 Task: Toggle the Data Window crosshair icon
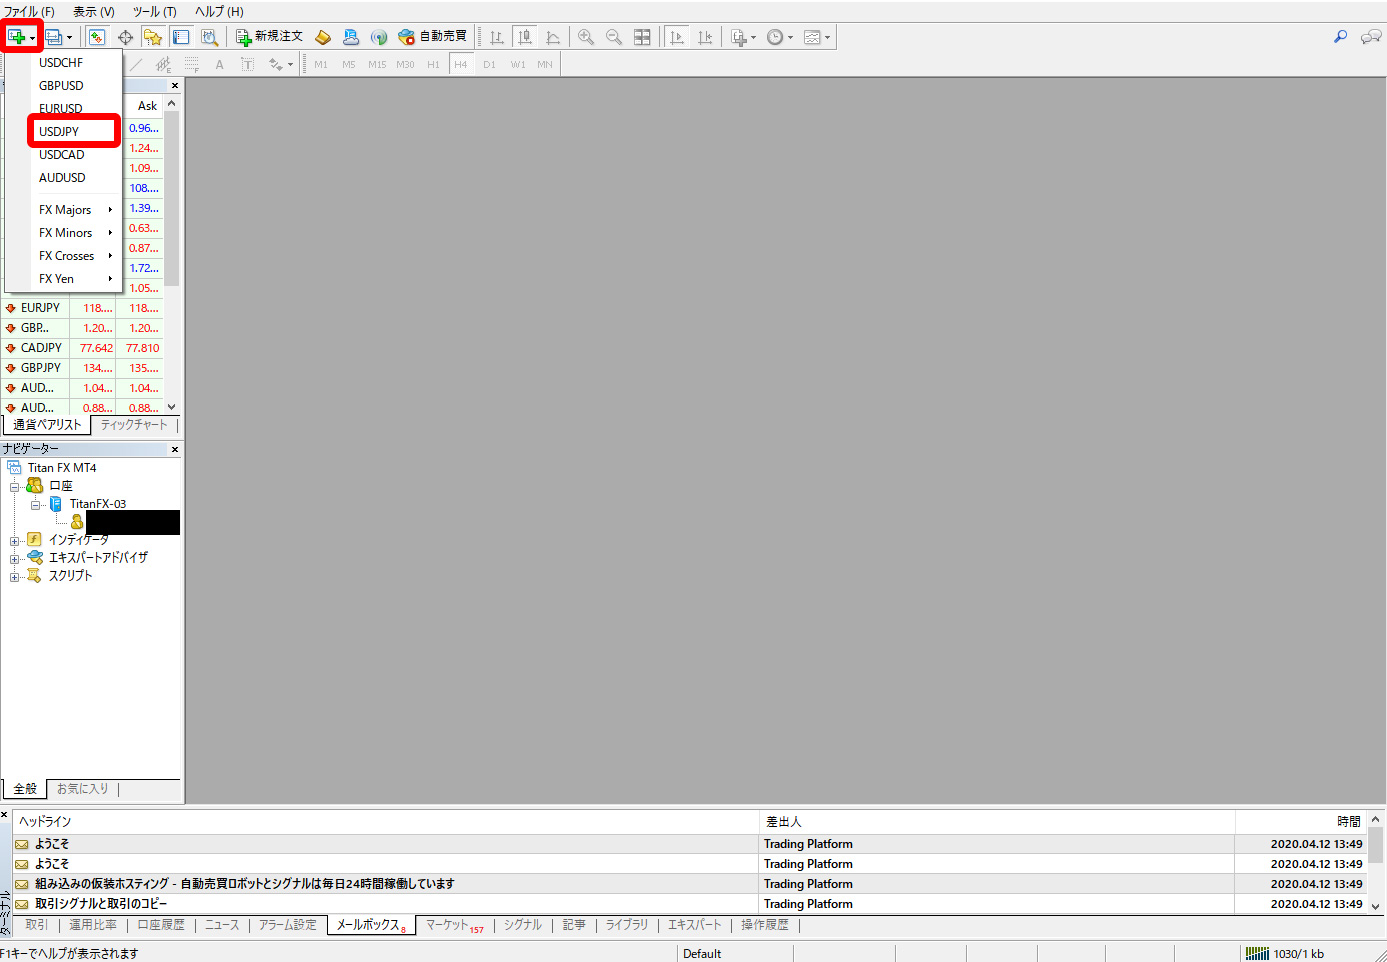coord(125,37)
